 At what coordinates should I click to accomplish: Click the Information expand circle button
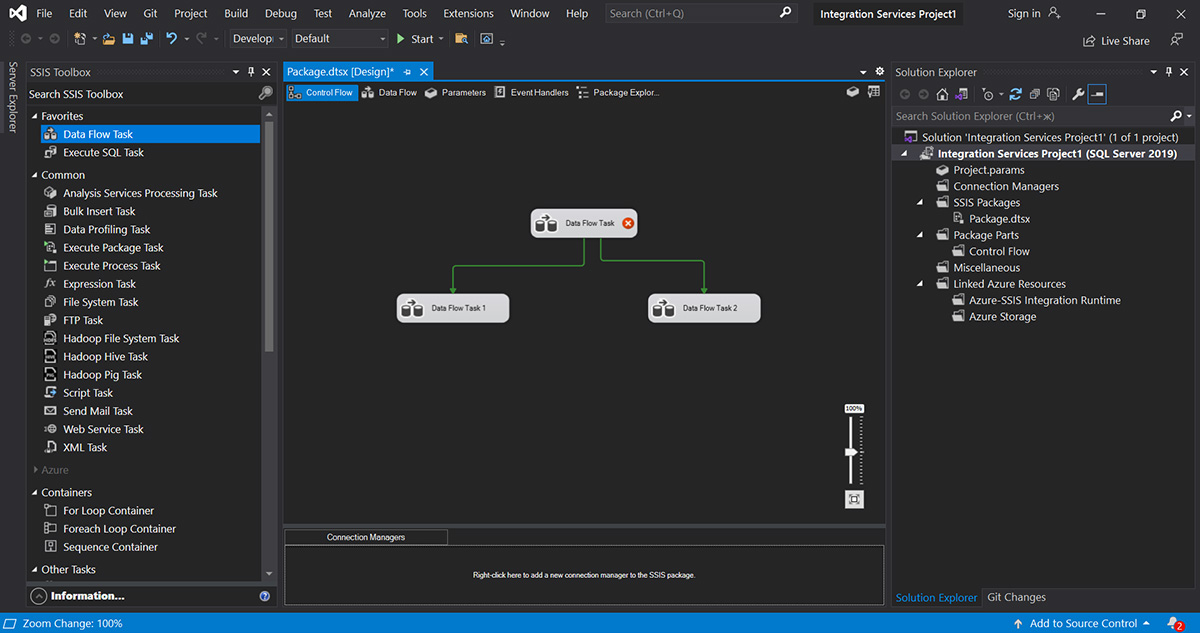coord(39,596)
